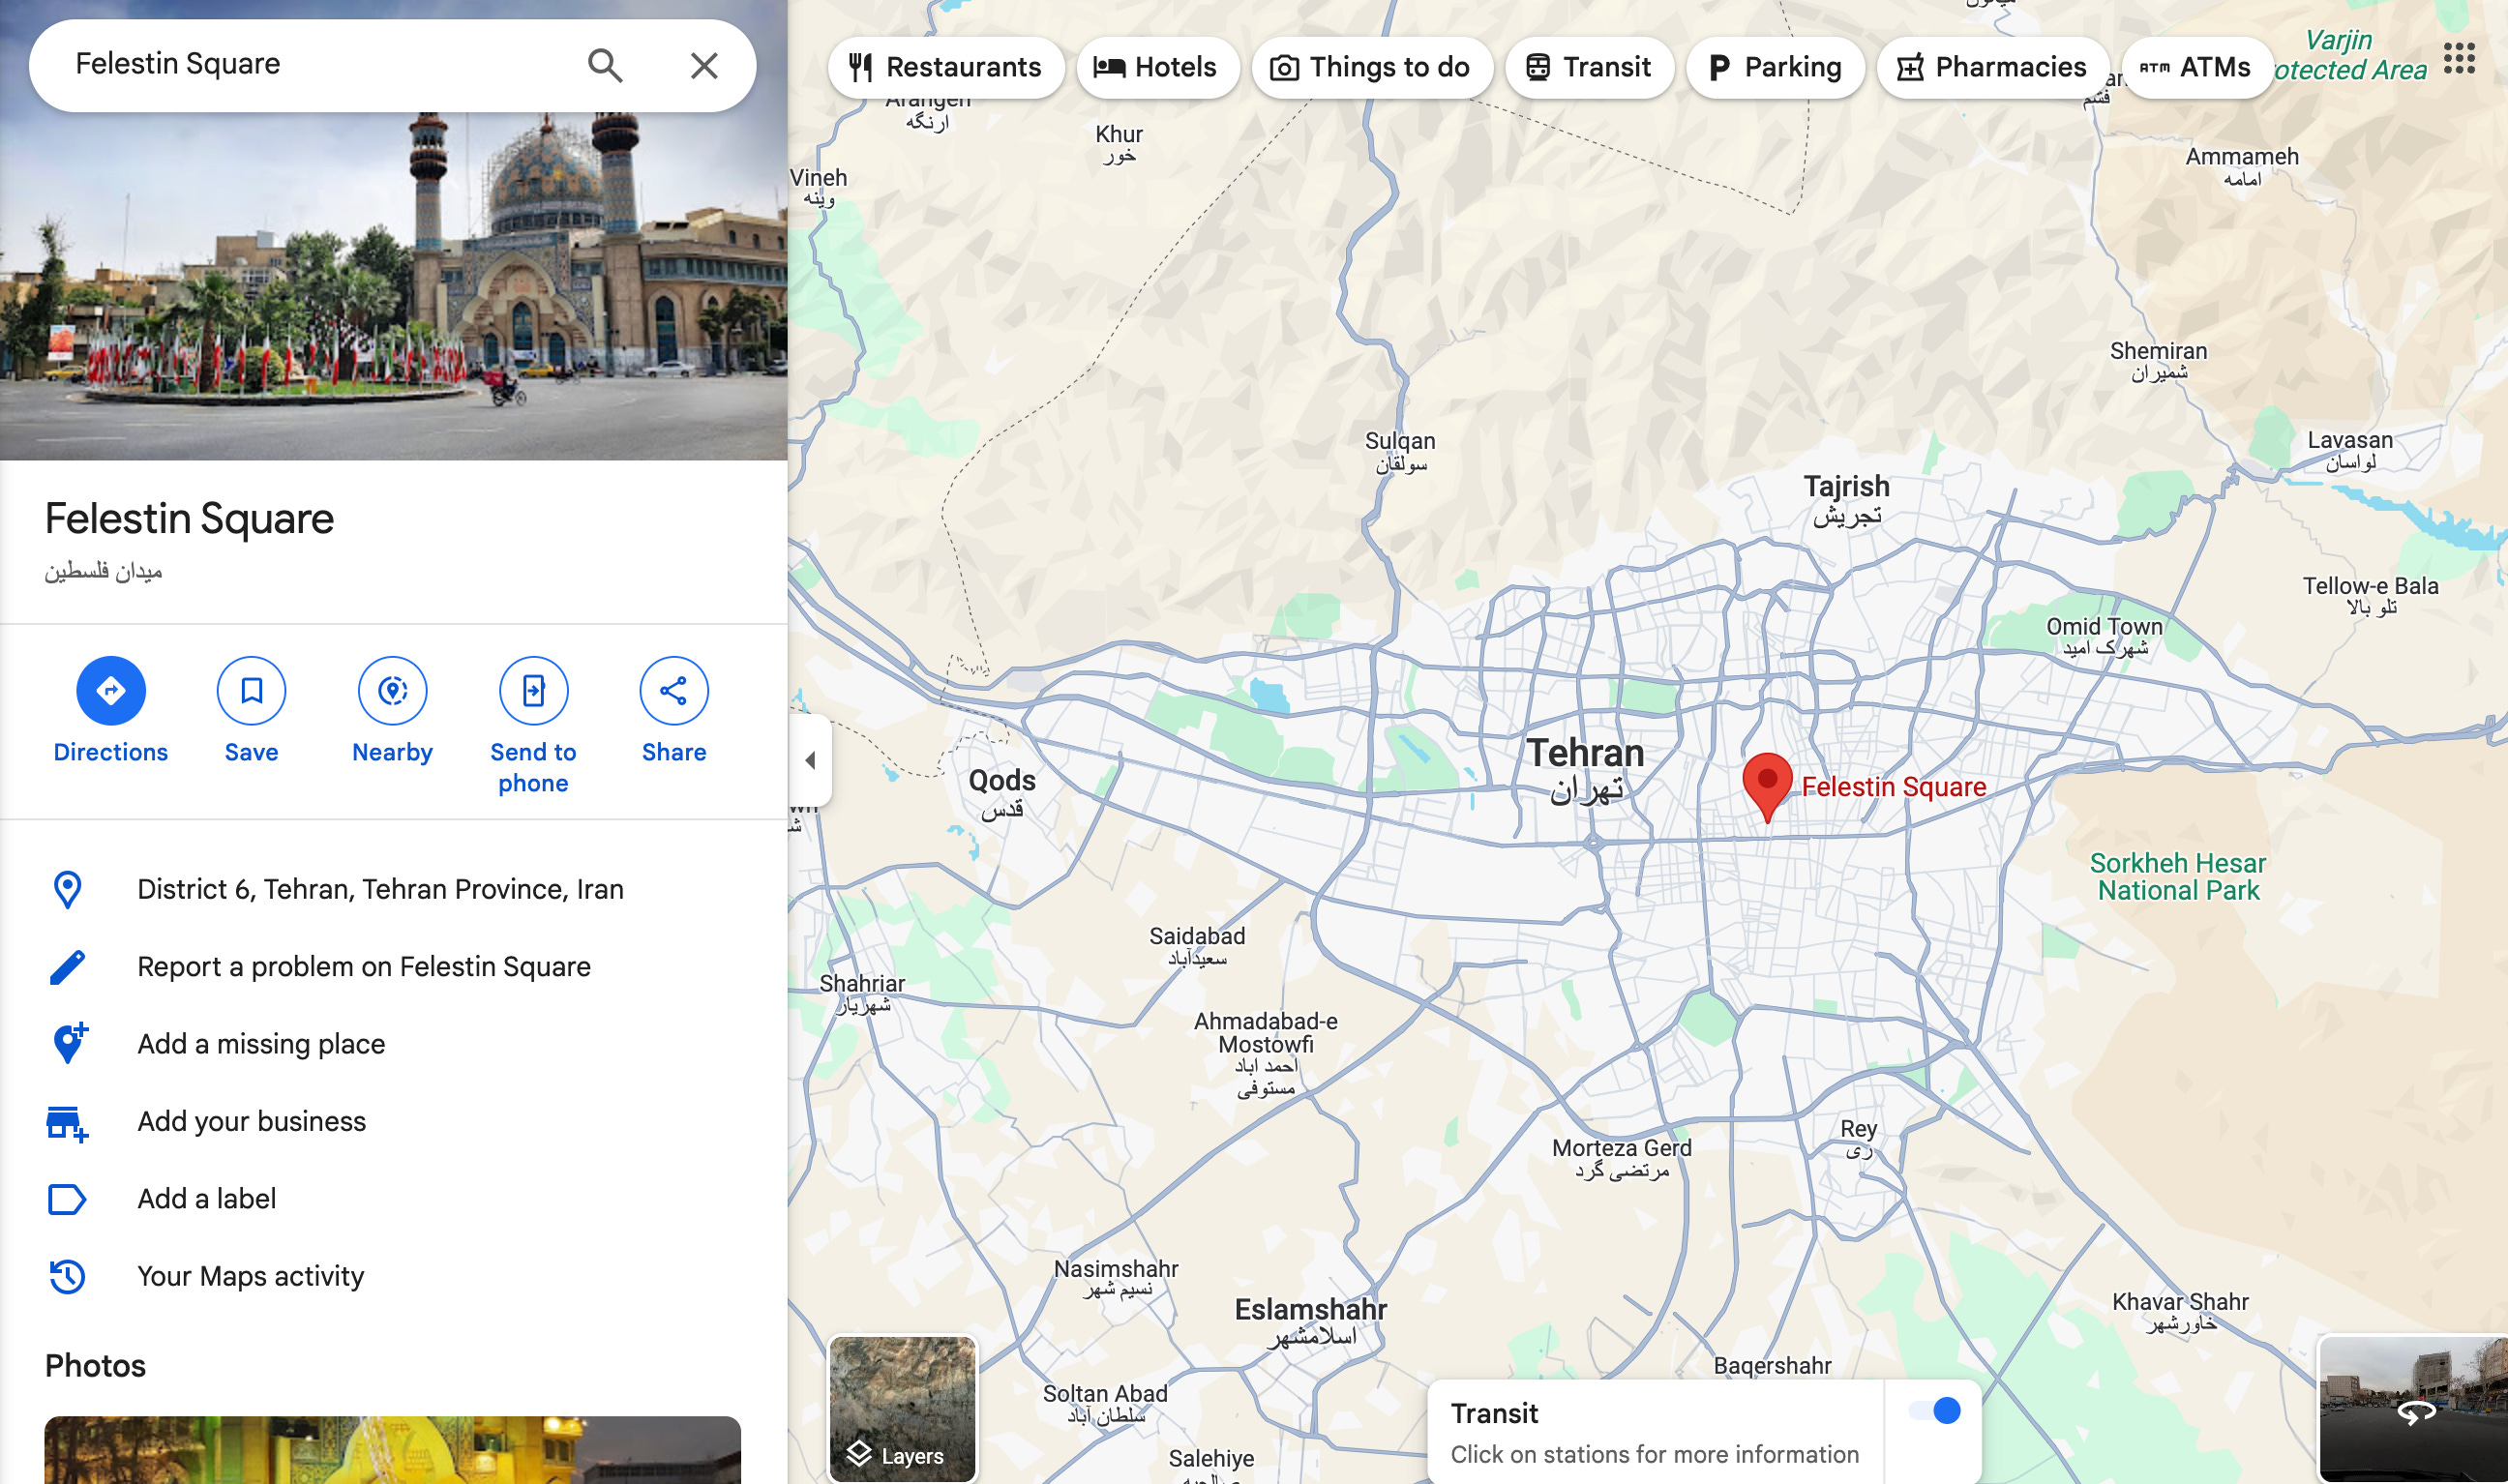Click the label tag icon
2508x1484 pixels.
point(67,1199)
